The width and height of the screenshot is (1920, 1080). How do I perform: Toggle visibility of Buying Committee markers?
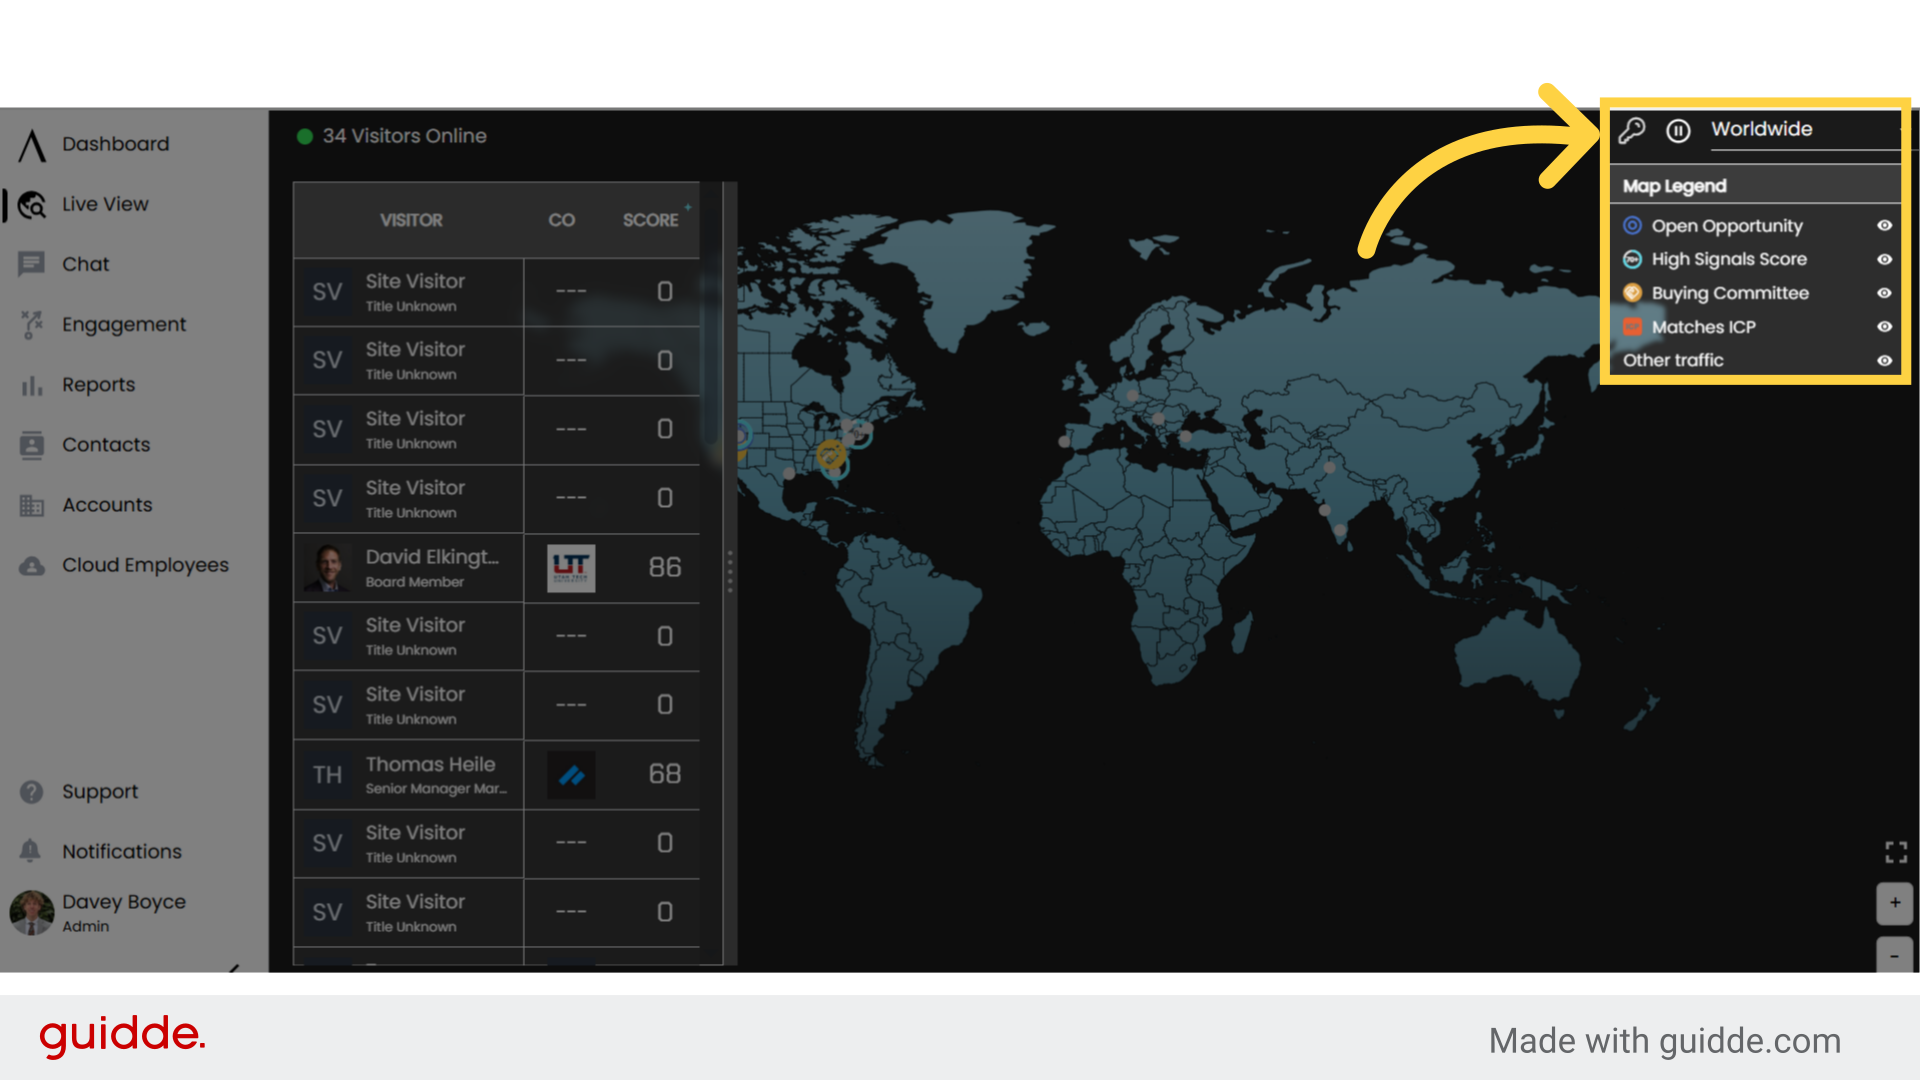pyautogui.click(x=1884, y=293)
